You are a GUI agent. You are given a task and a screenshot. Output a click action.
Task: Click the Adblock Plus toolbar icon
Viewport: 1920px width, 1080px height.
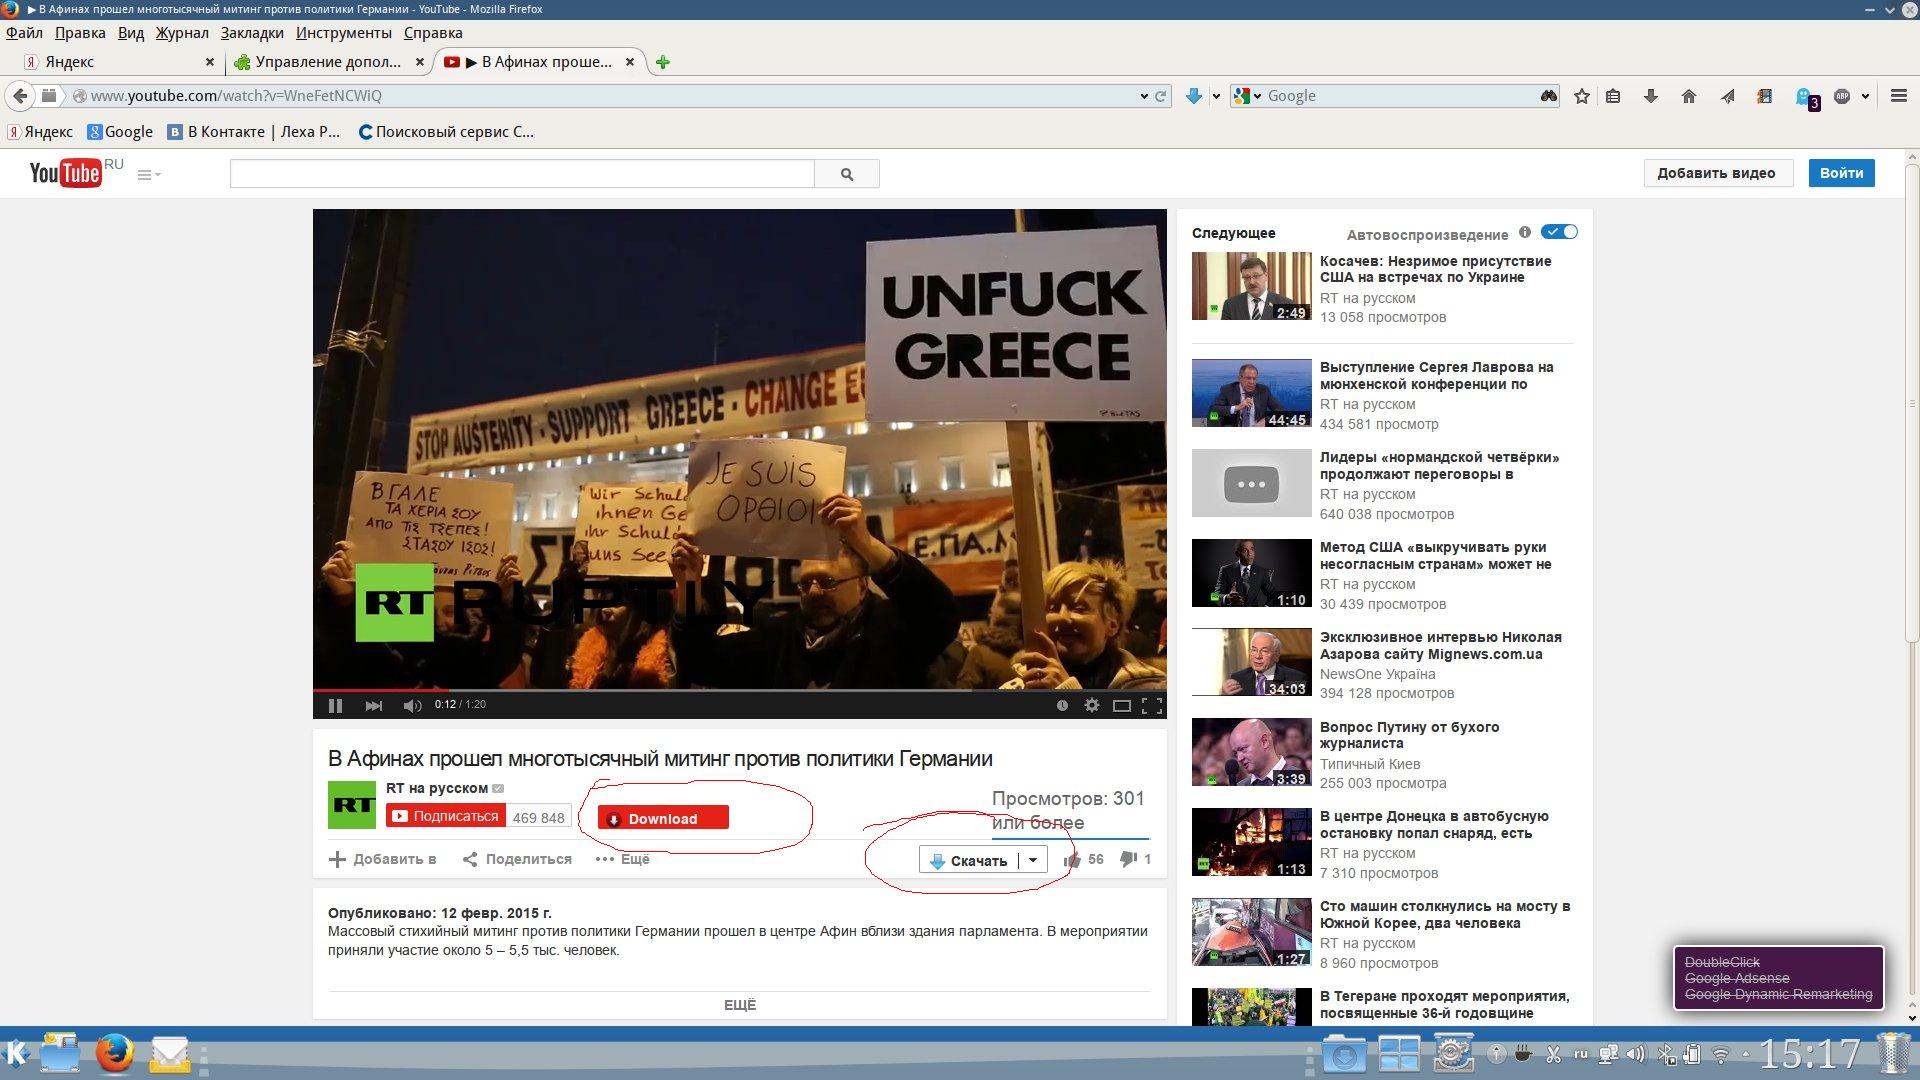pyautogui.click(x=1842, y=96)
